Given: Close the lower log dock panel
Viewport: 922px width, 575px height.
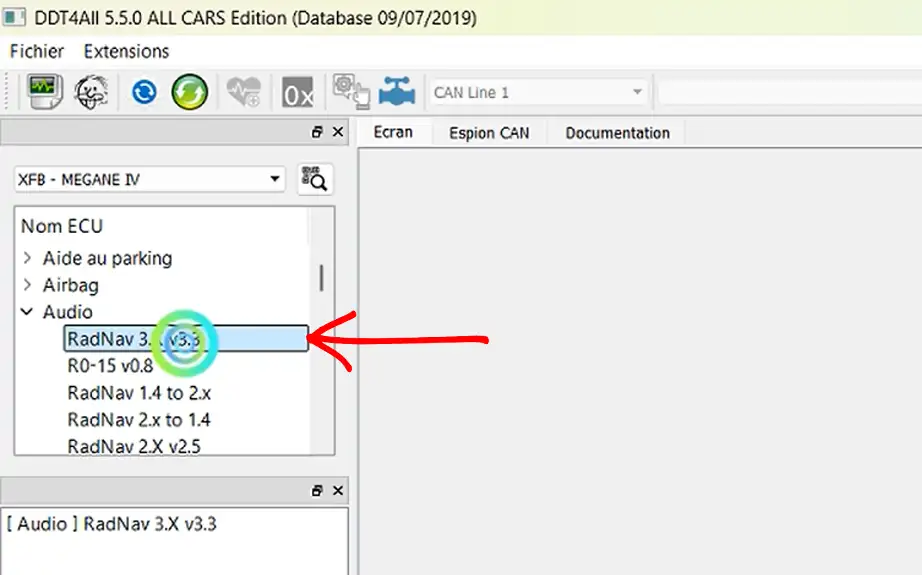Looking at the screenshot, I should (x=338, y=490).
